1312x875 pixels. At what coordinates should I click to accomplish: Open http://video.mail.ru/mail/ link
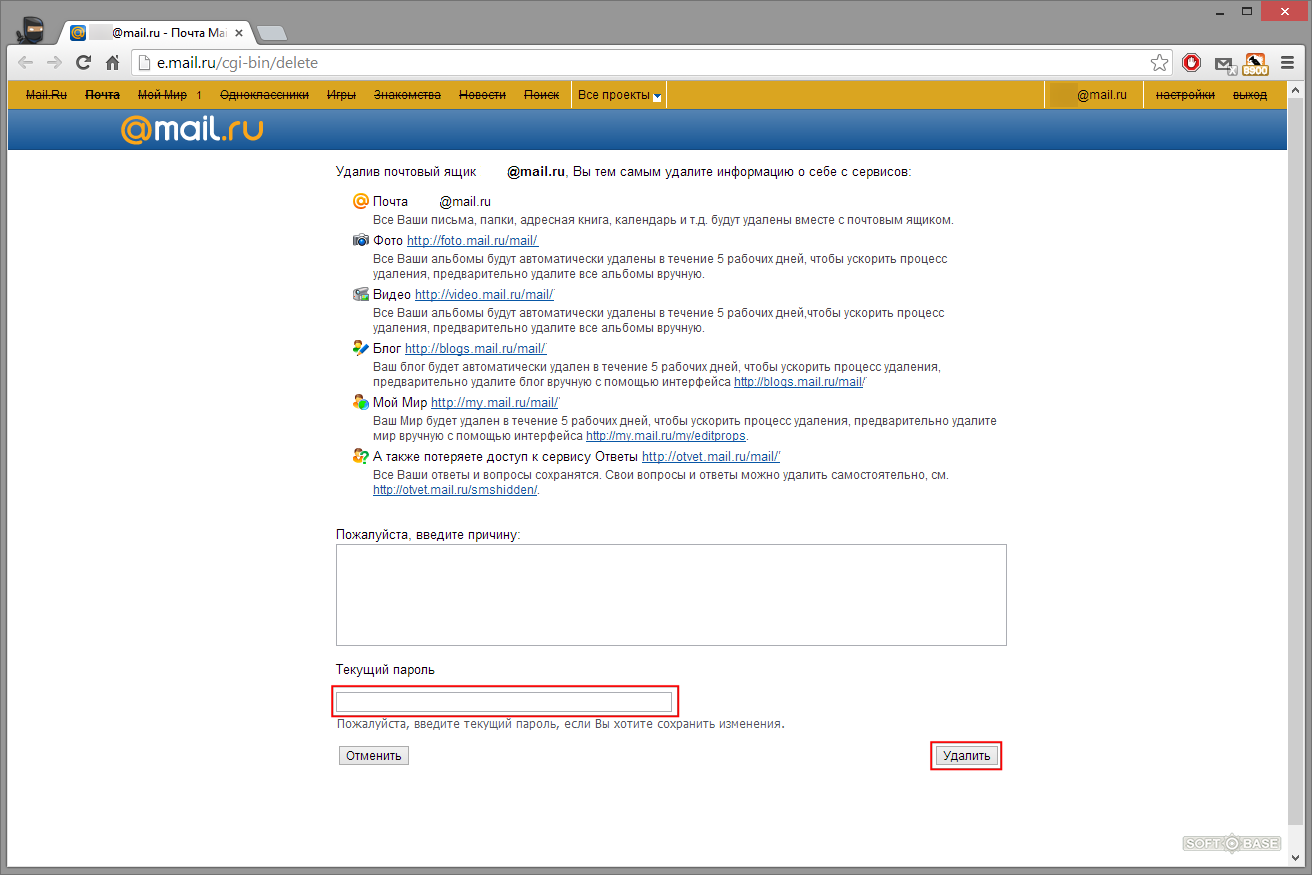pos(484,294)
